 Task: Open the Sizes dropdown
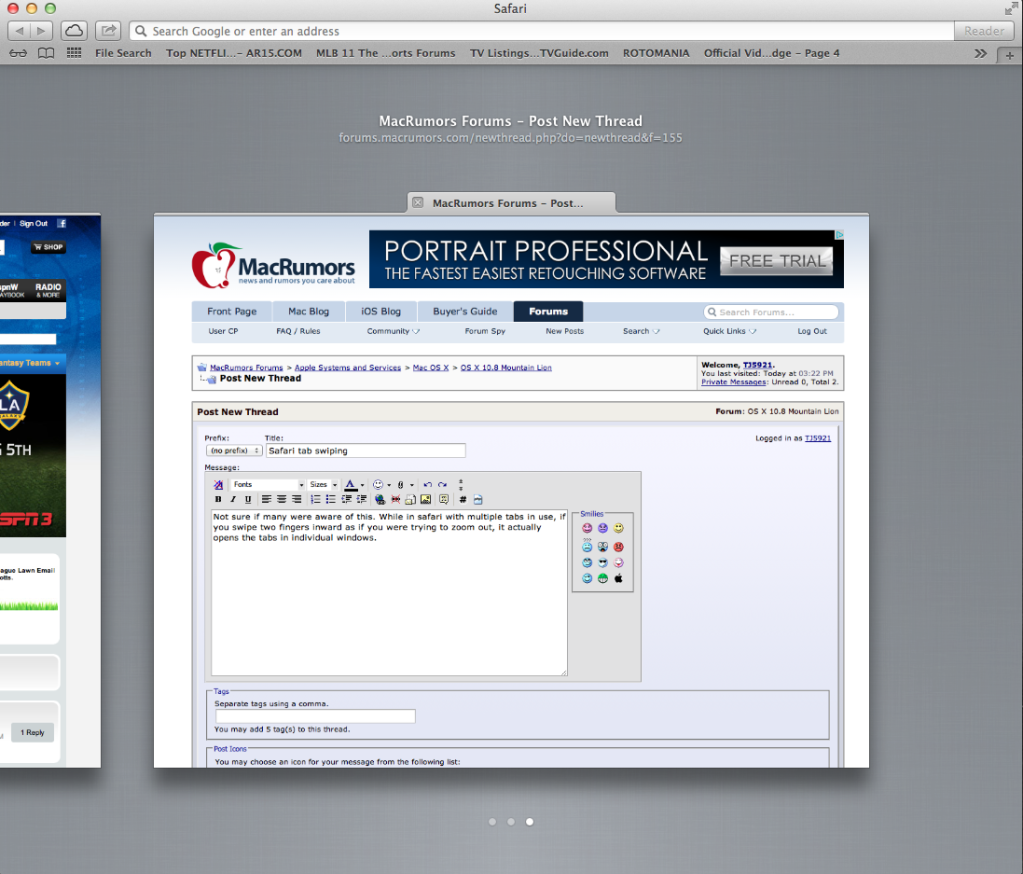click(x=323, y=485)
